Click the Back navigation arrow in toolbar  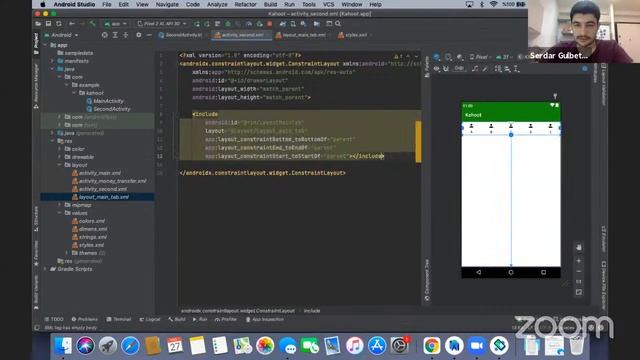[72, 24]
